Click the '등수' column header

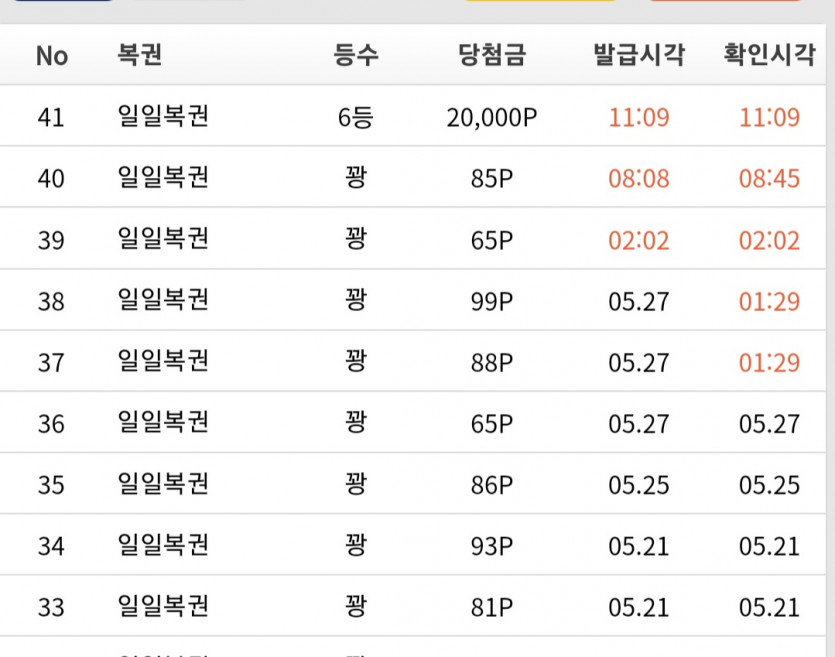(356, 54)
